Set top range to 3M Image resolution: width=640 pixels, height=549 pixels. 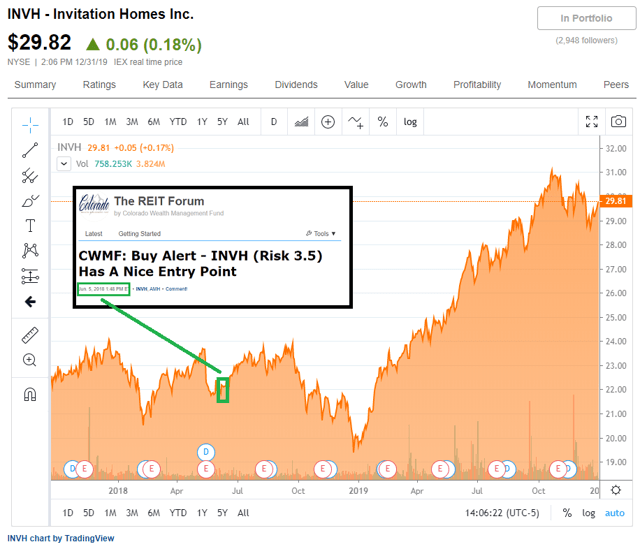coord(132,122)
